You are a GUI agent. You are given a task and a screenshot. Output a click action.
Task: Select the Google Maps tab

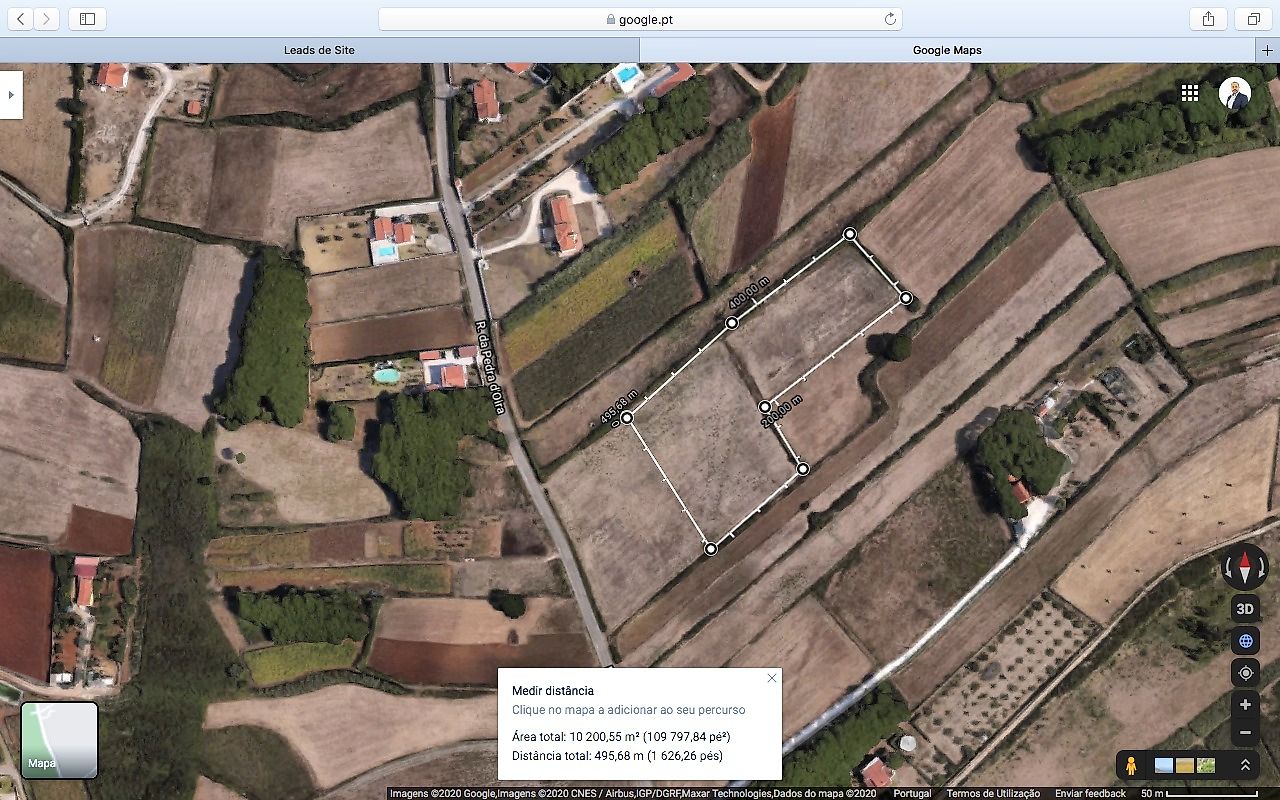[x=947, y=50]
